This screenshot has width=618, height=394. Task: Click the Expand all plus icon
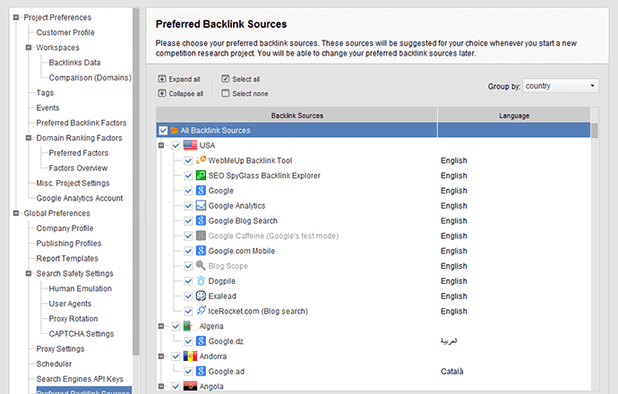(162, 79)
